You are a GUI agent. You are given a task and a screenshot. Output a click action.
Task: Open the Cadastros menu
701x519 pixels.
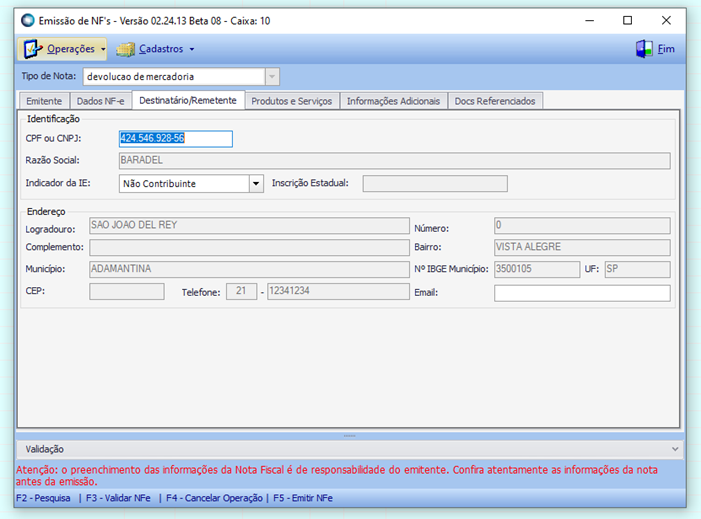coord(156,49)
